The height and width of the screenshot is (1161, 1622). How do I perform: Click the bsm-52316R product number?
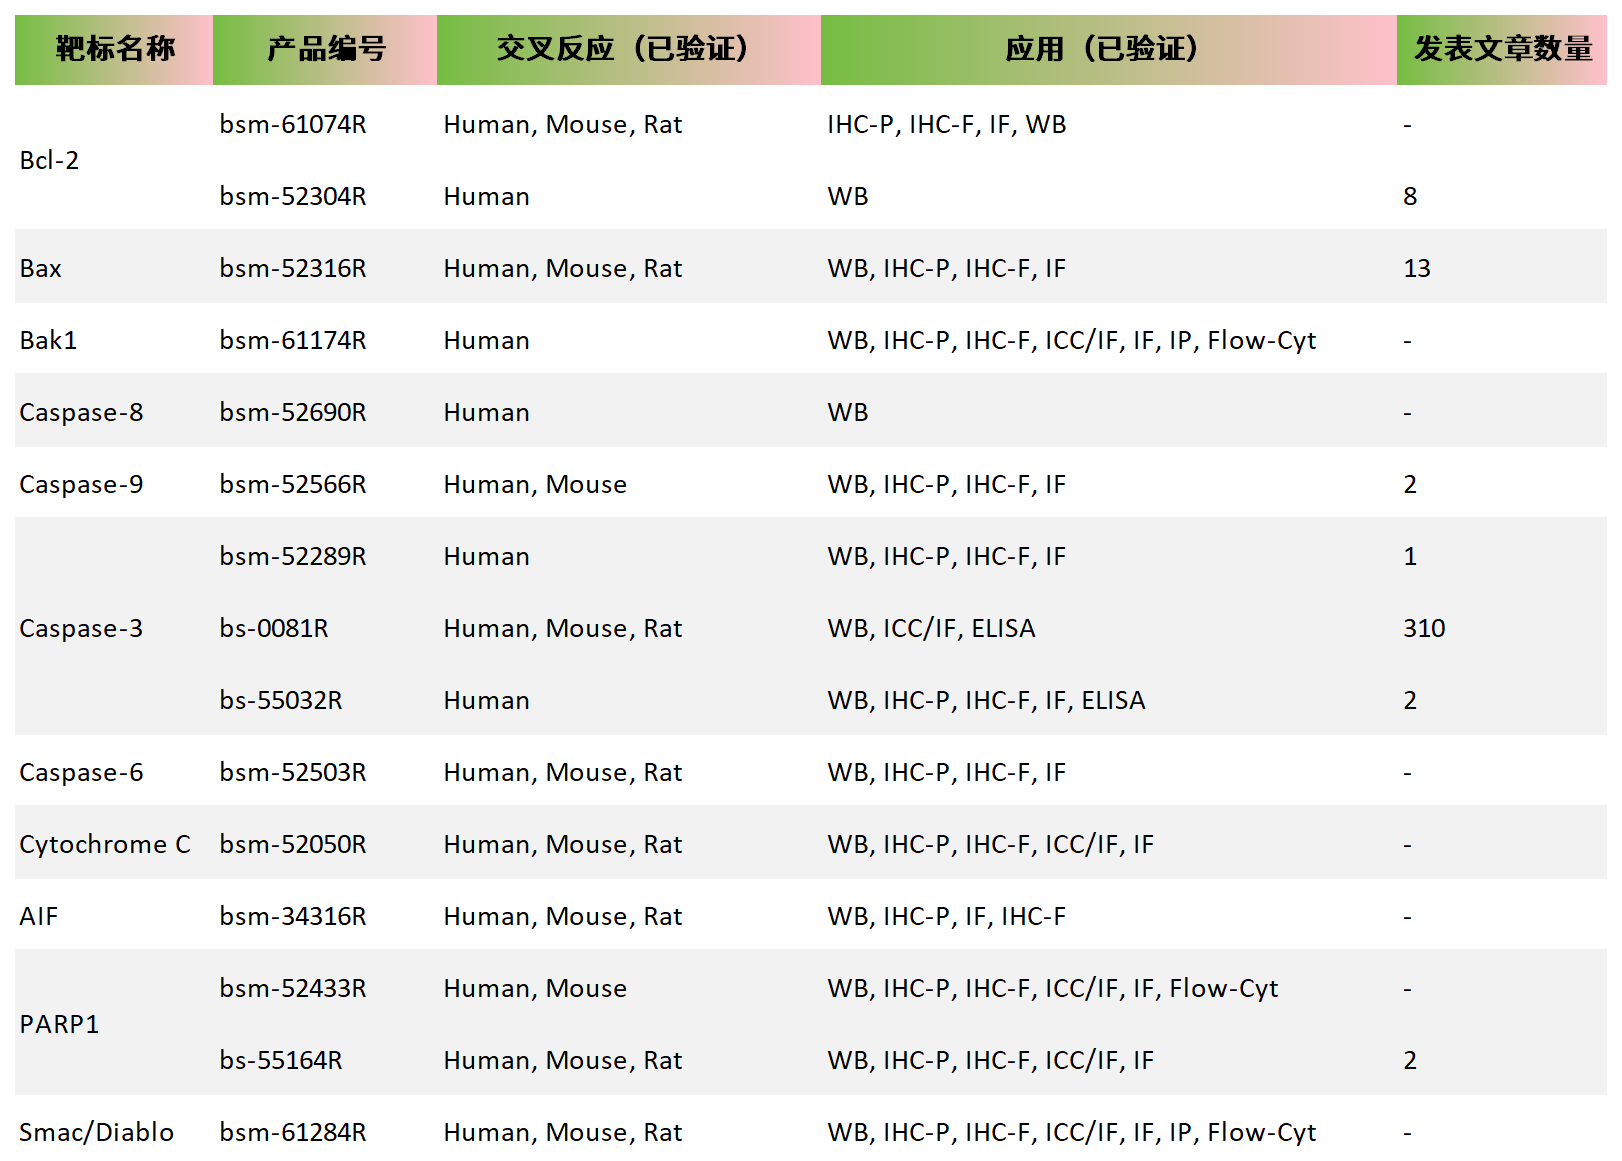click(293, 269)
